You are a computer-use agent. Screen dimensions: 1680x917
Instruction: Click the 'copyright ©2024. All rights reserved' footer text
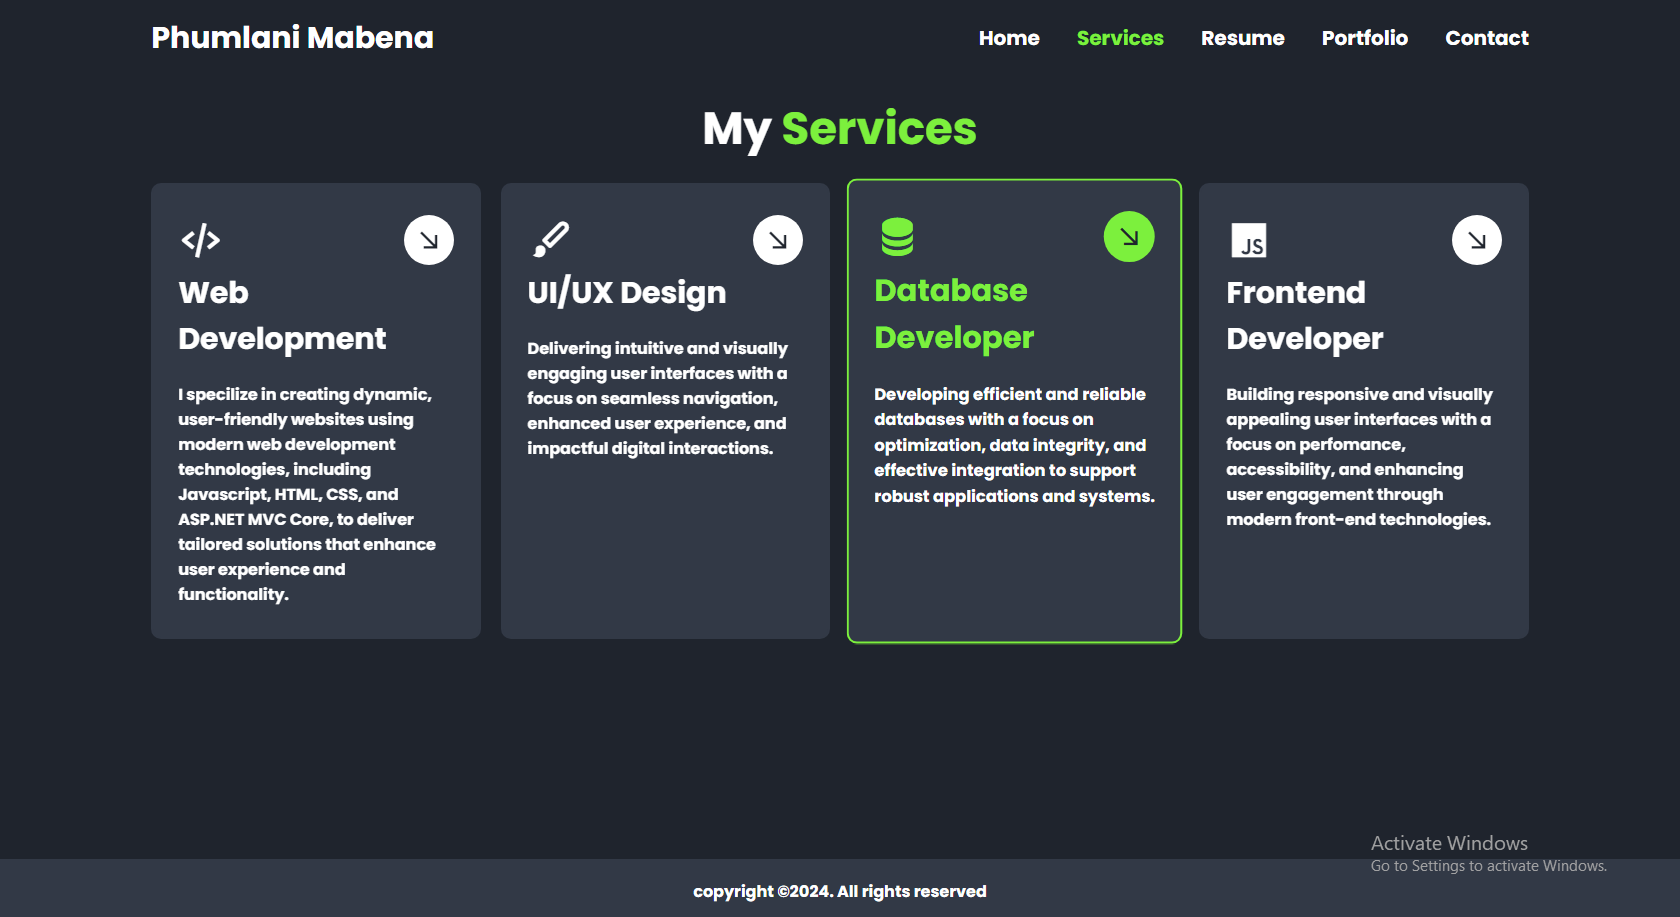coord(840,891)
